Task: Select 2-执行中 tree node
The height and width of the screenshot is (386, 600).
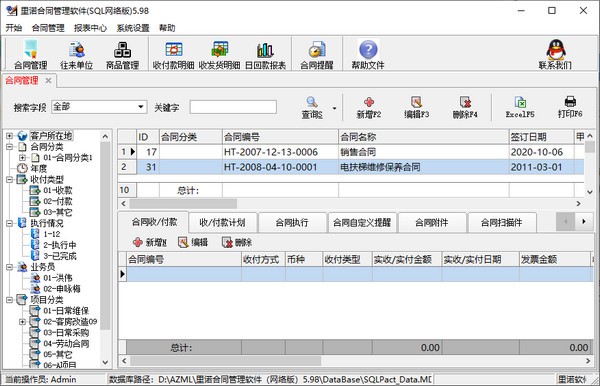Action: tap(60, 245)
